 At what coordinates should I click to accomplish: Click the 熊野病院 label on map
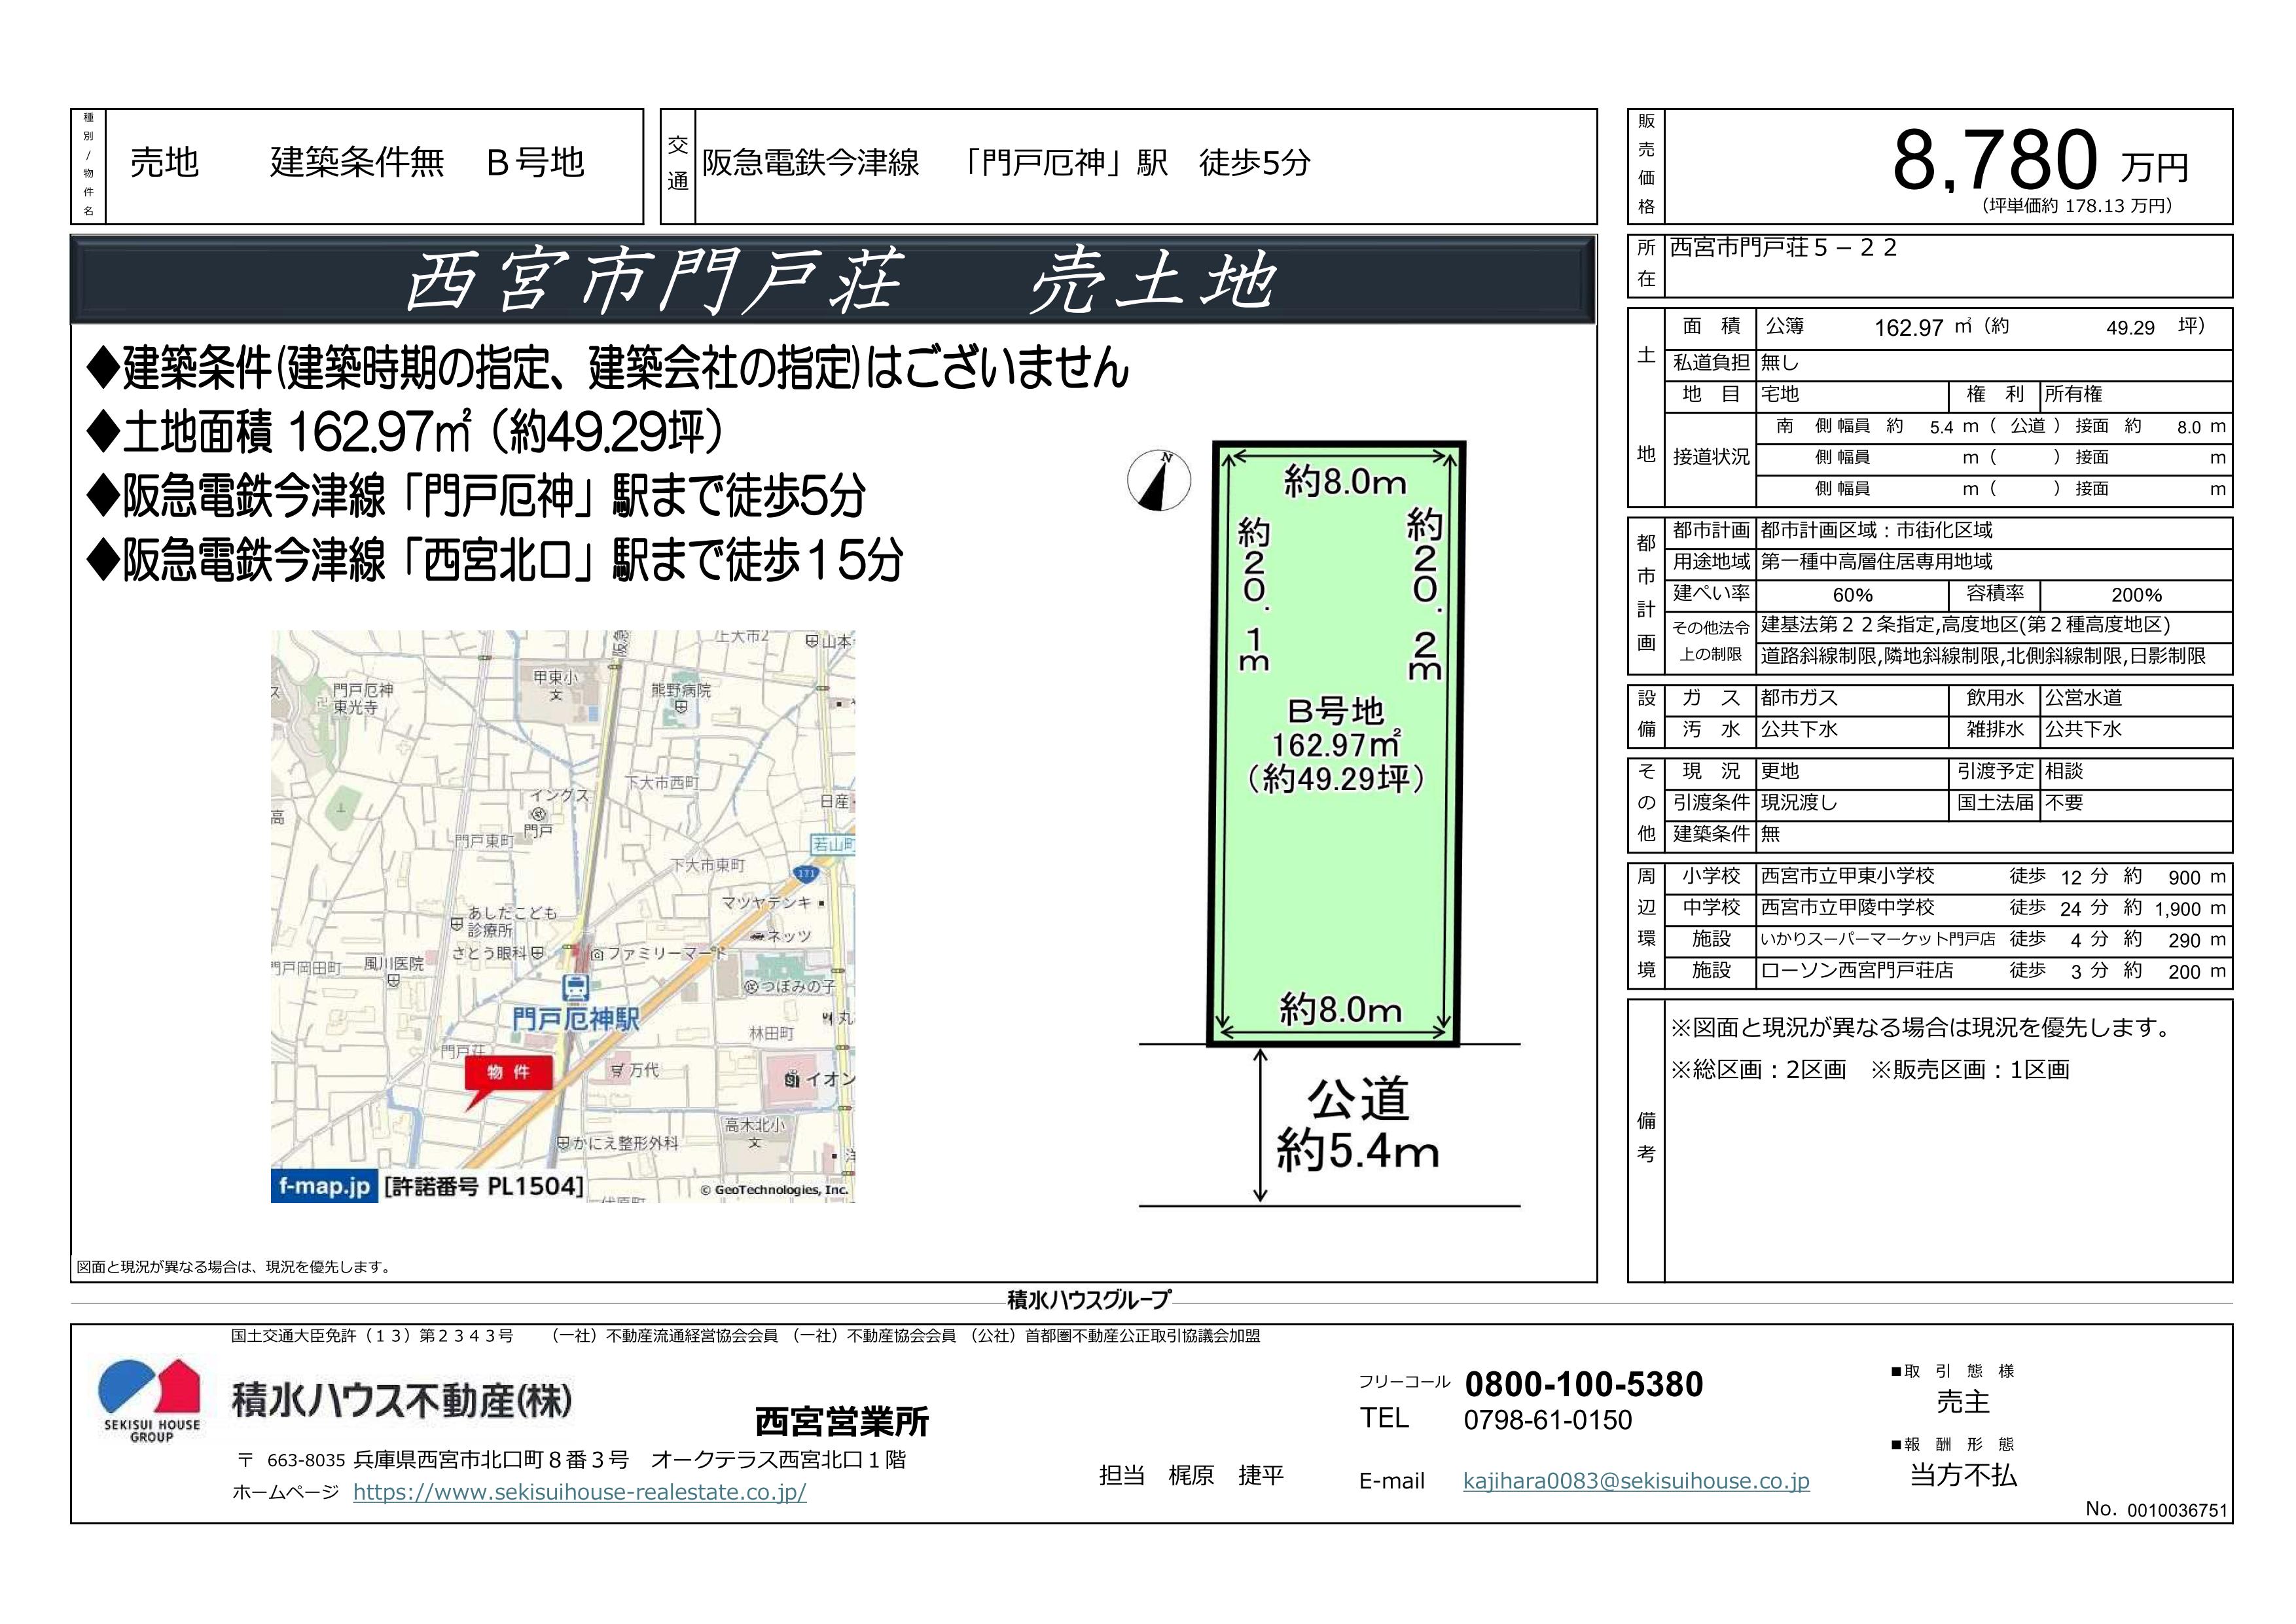(x=680, y=691)
